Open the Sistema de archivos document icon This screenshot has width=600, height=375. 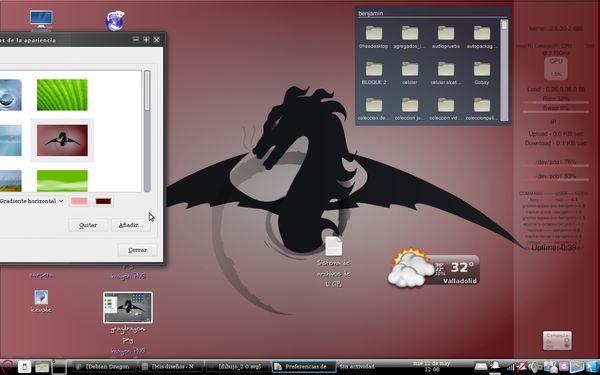coord(333,246)
